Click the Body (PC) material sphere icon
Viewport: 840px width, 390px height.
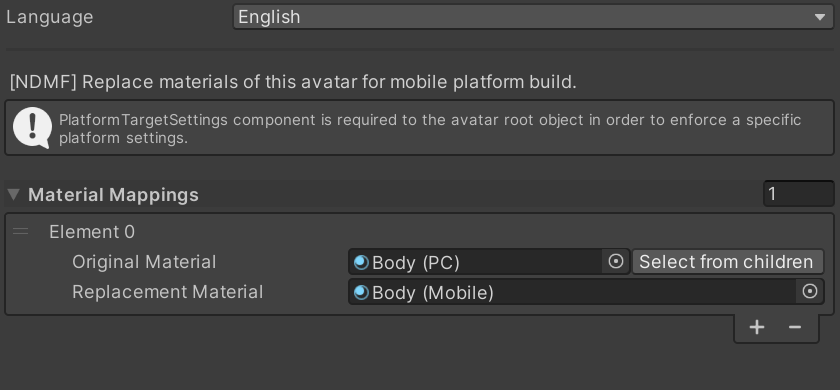[x=361, y=262]
